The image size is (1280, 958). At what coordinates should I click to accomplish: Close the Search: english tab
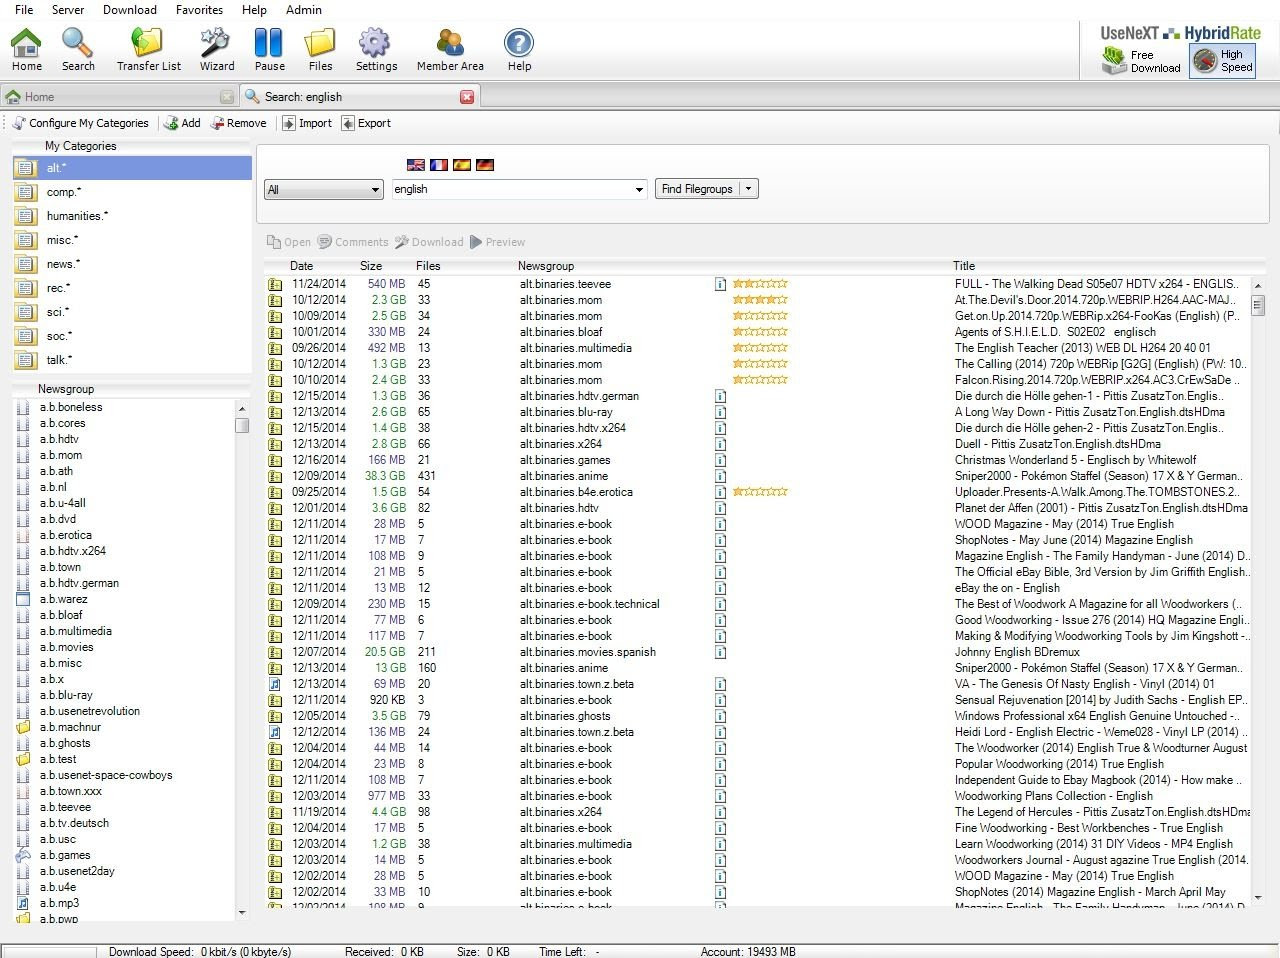coord(467,97)
